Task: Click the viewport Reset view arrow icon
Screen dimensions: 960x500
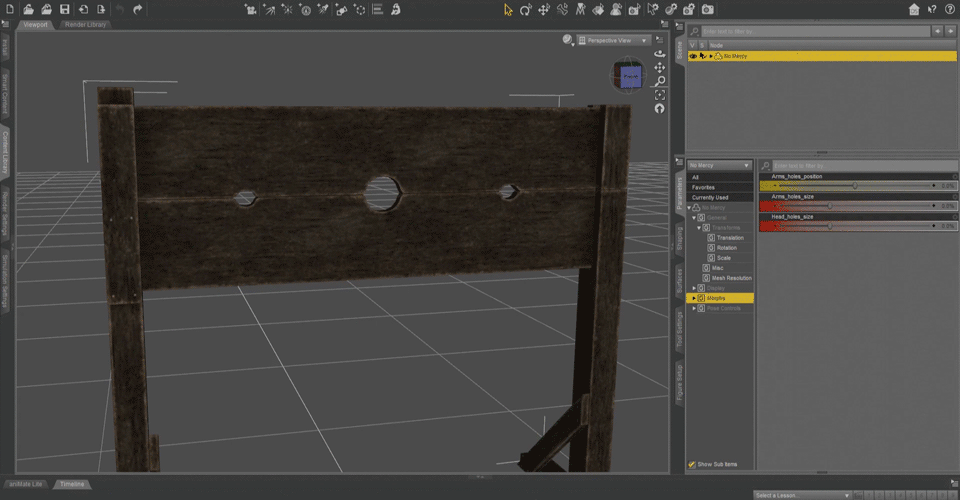Action: [x=659, y=109]
